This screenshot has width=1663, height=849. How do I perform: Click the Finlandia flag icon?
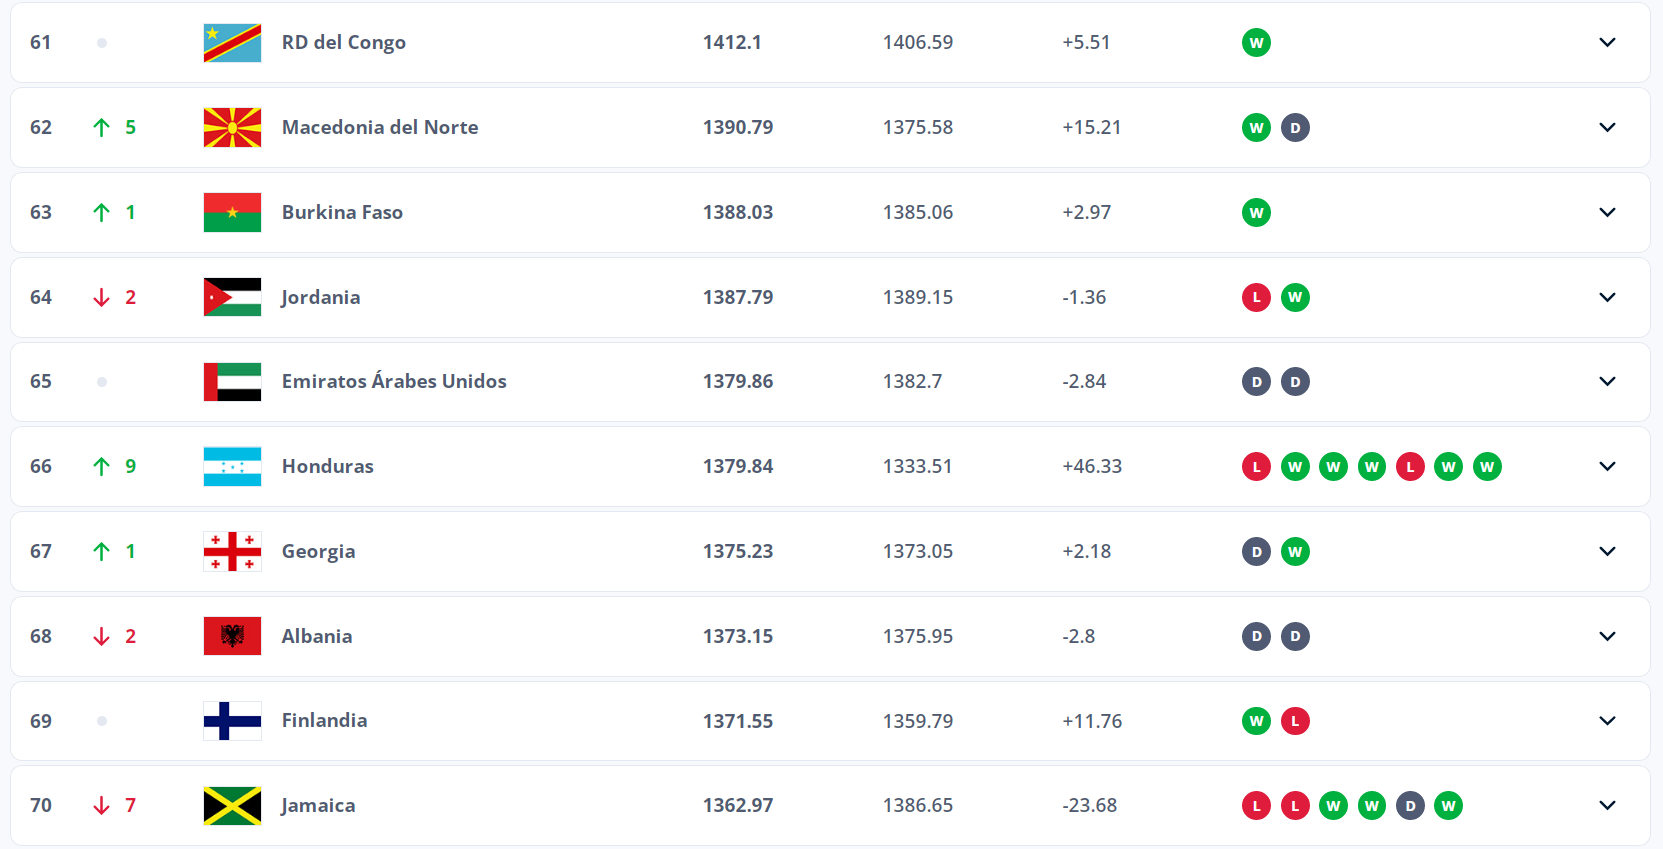[232, 721]
